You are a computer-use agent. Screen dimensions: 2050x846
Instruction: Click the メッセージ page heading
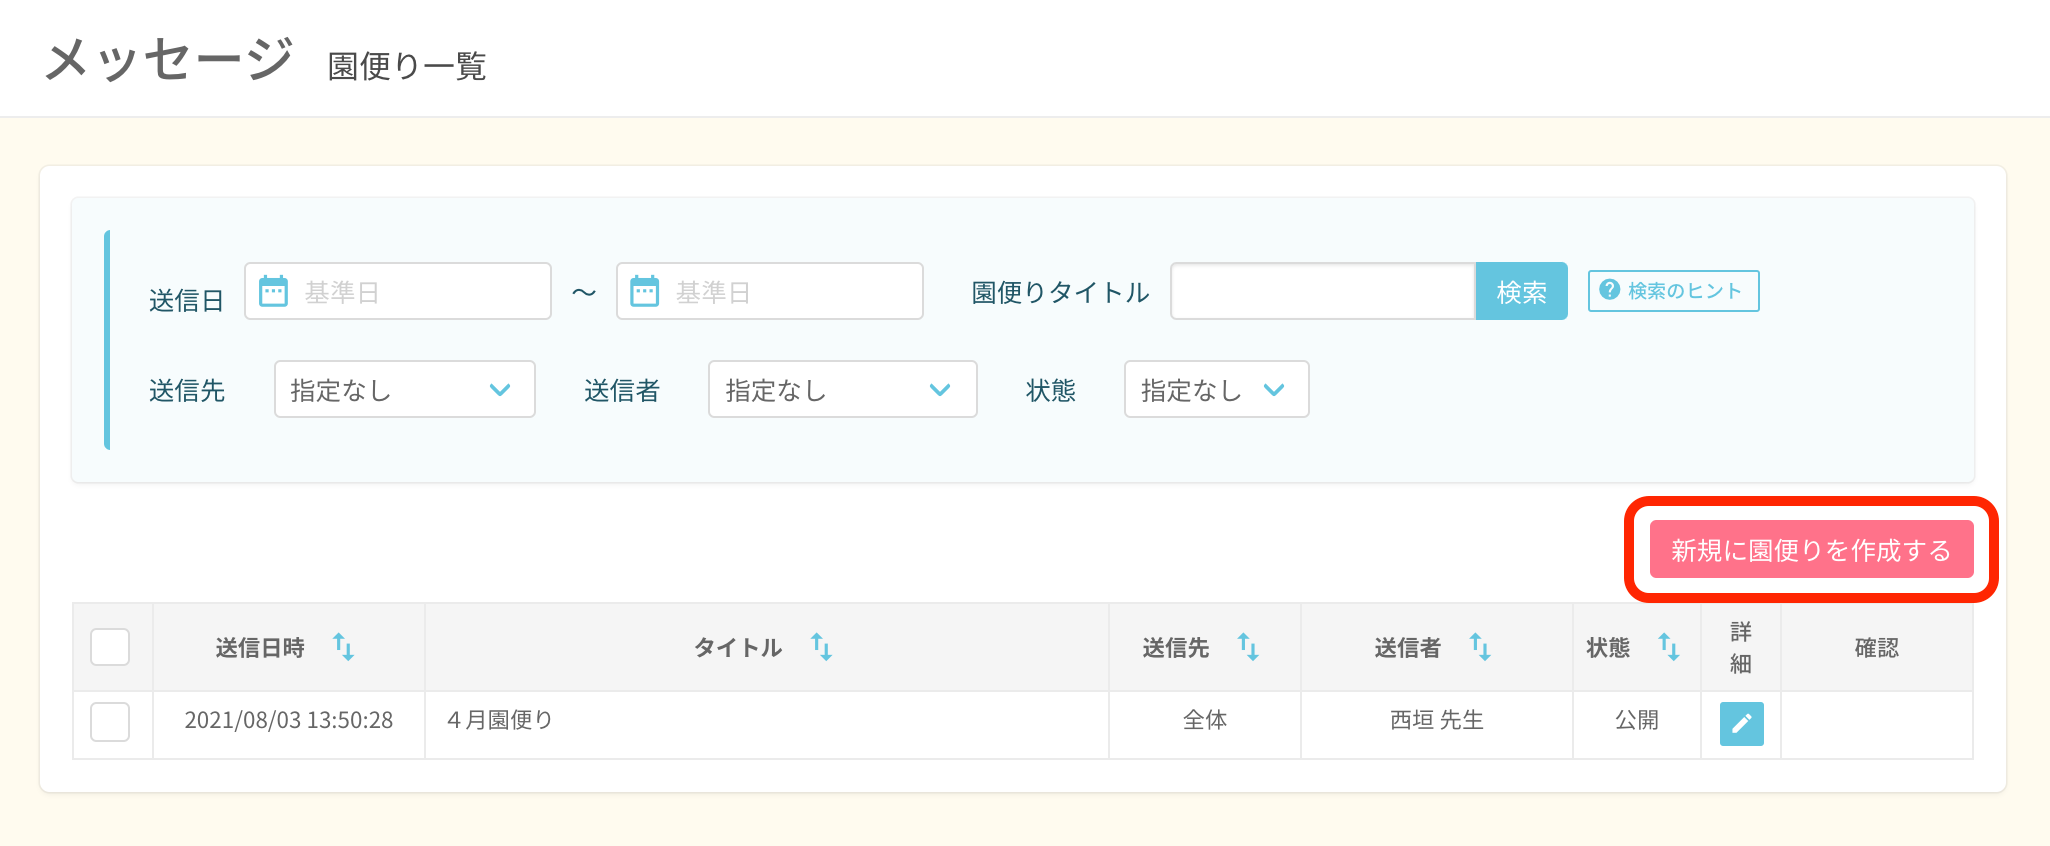[170, 58]
